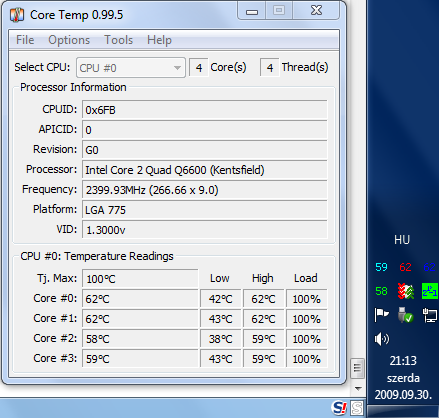Screen dimensions: 439x418
Task: Minimize the Core Temp window
Action: click(x=252, y=11)
